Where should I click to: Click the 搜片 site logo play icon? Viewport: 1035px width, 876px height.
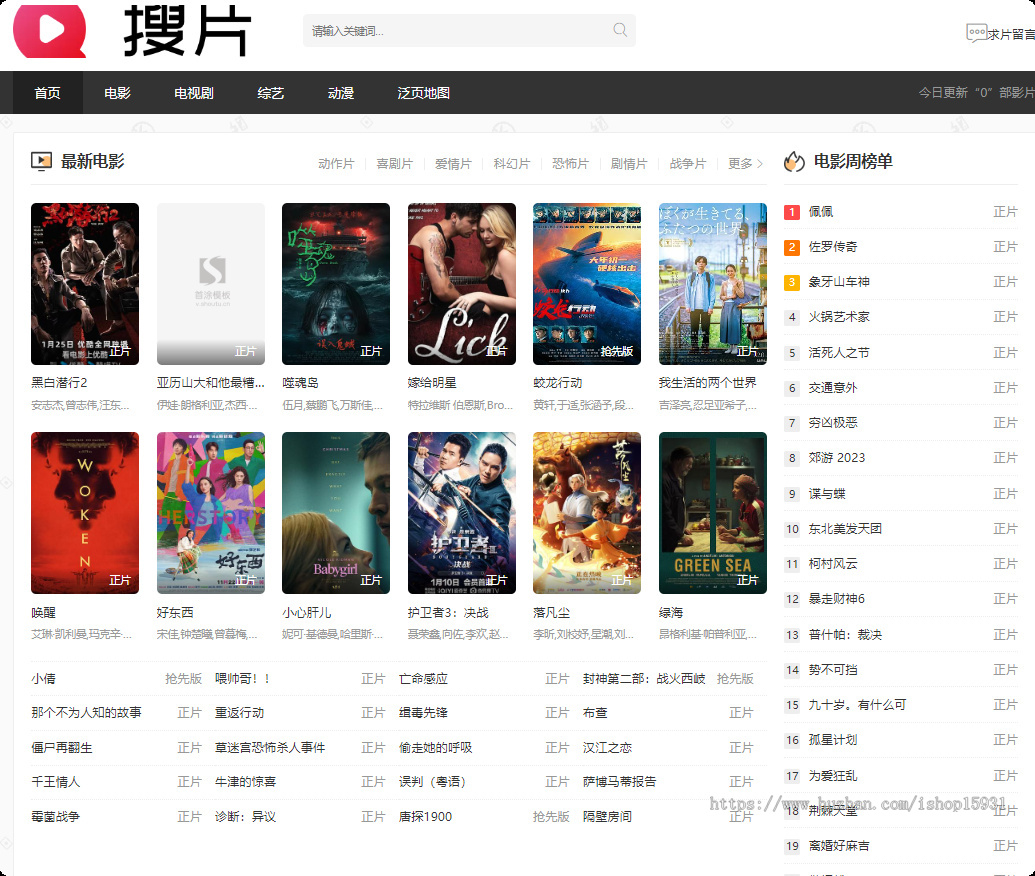50,30
